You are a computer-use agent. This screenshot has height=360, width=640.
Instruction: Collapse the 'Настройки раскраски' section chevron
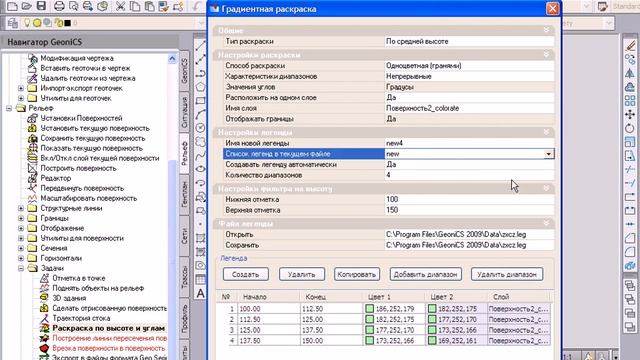pos(546,54)
